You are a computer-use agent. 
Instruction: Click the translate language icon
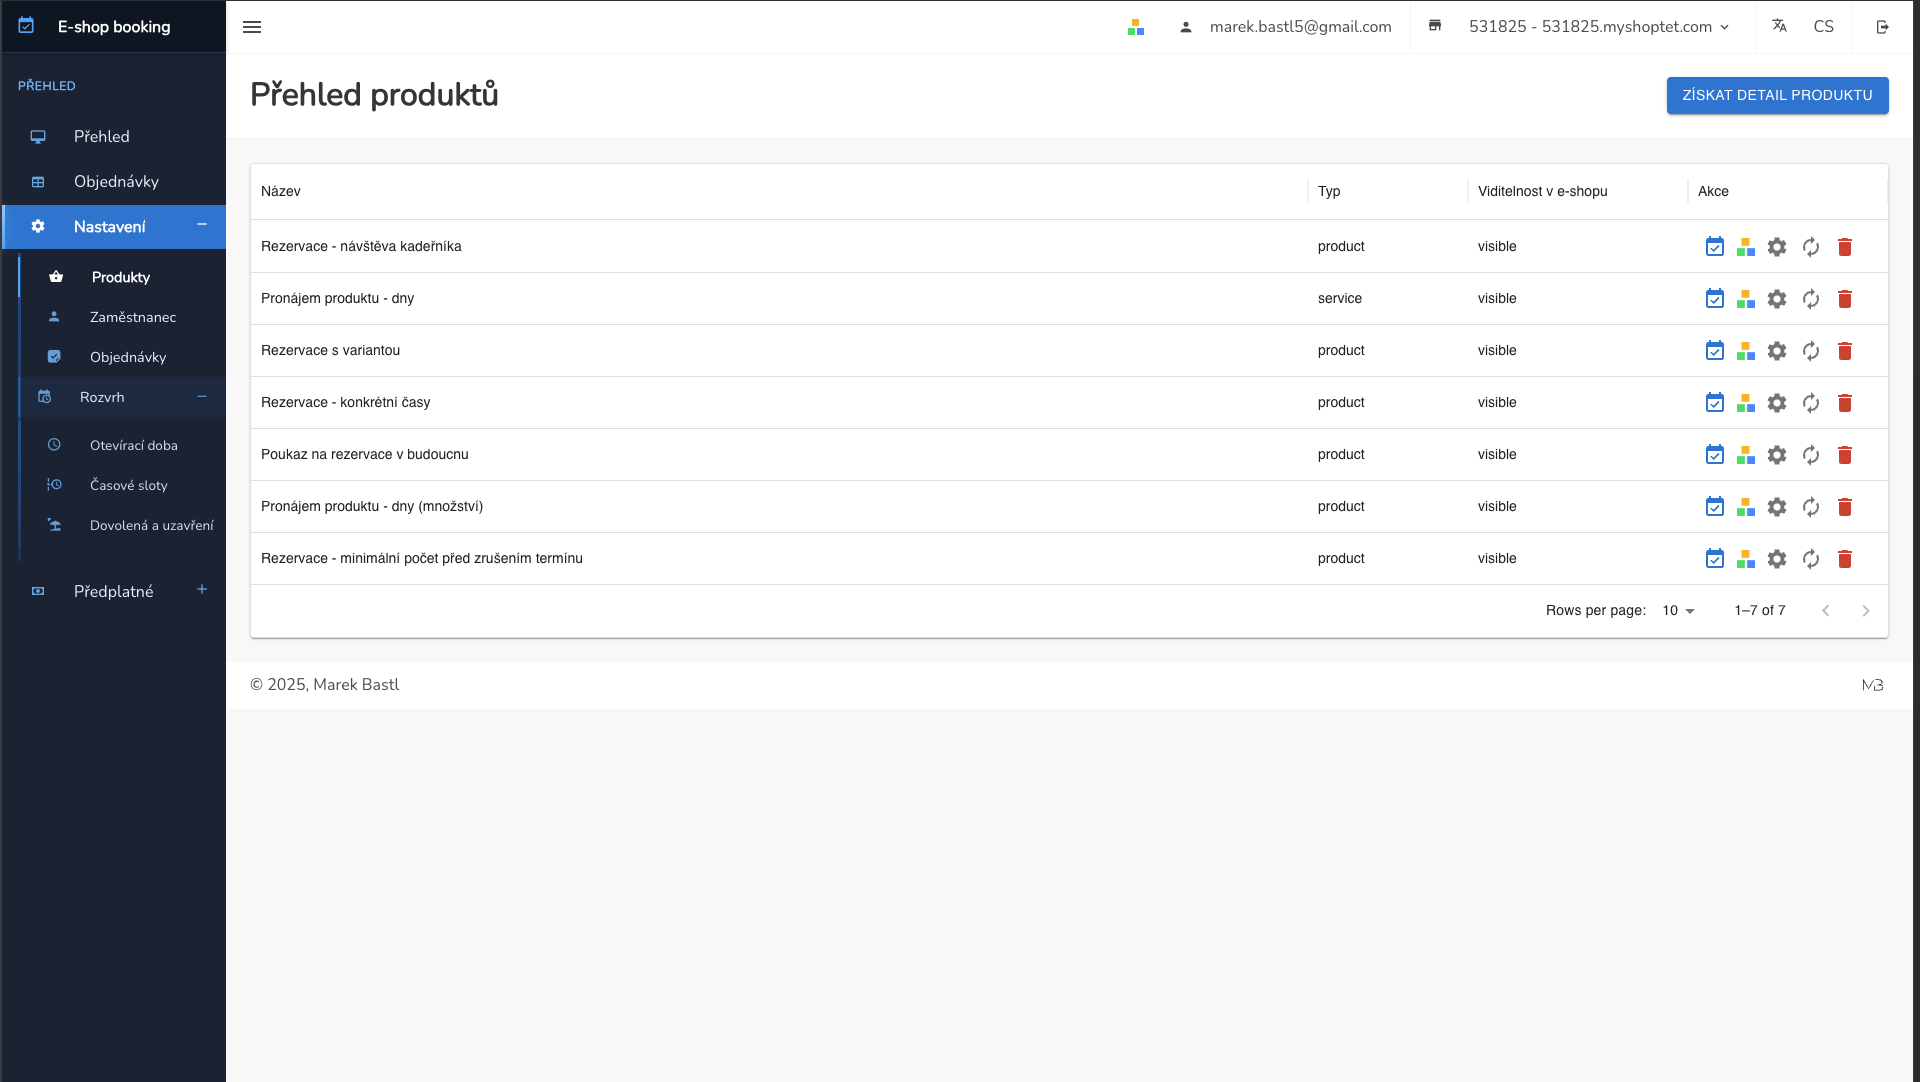pyautogui.click(x=1779, y=26)
